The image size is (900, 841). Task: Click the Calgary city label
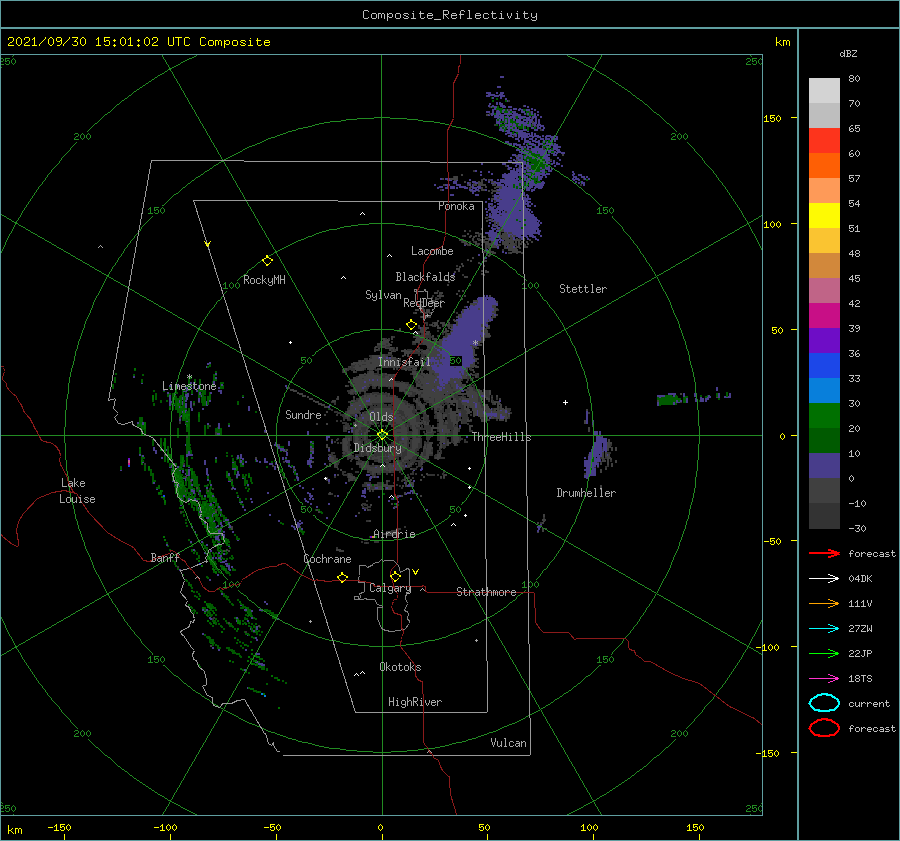pos(390,588)
